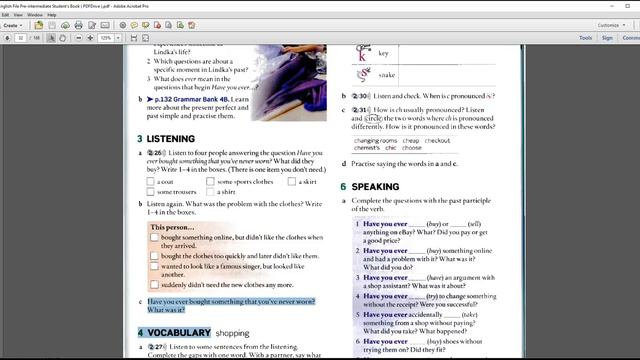640x360 pixels.
Task: Click the audio 2.30 track icon
Action: [361, 96]
